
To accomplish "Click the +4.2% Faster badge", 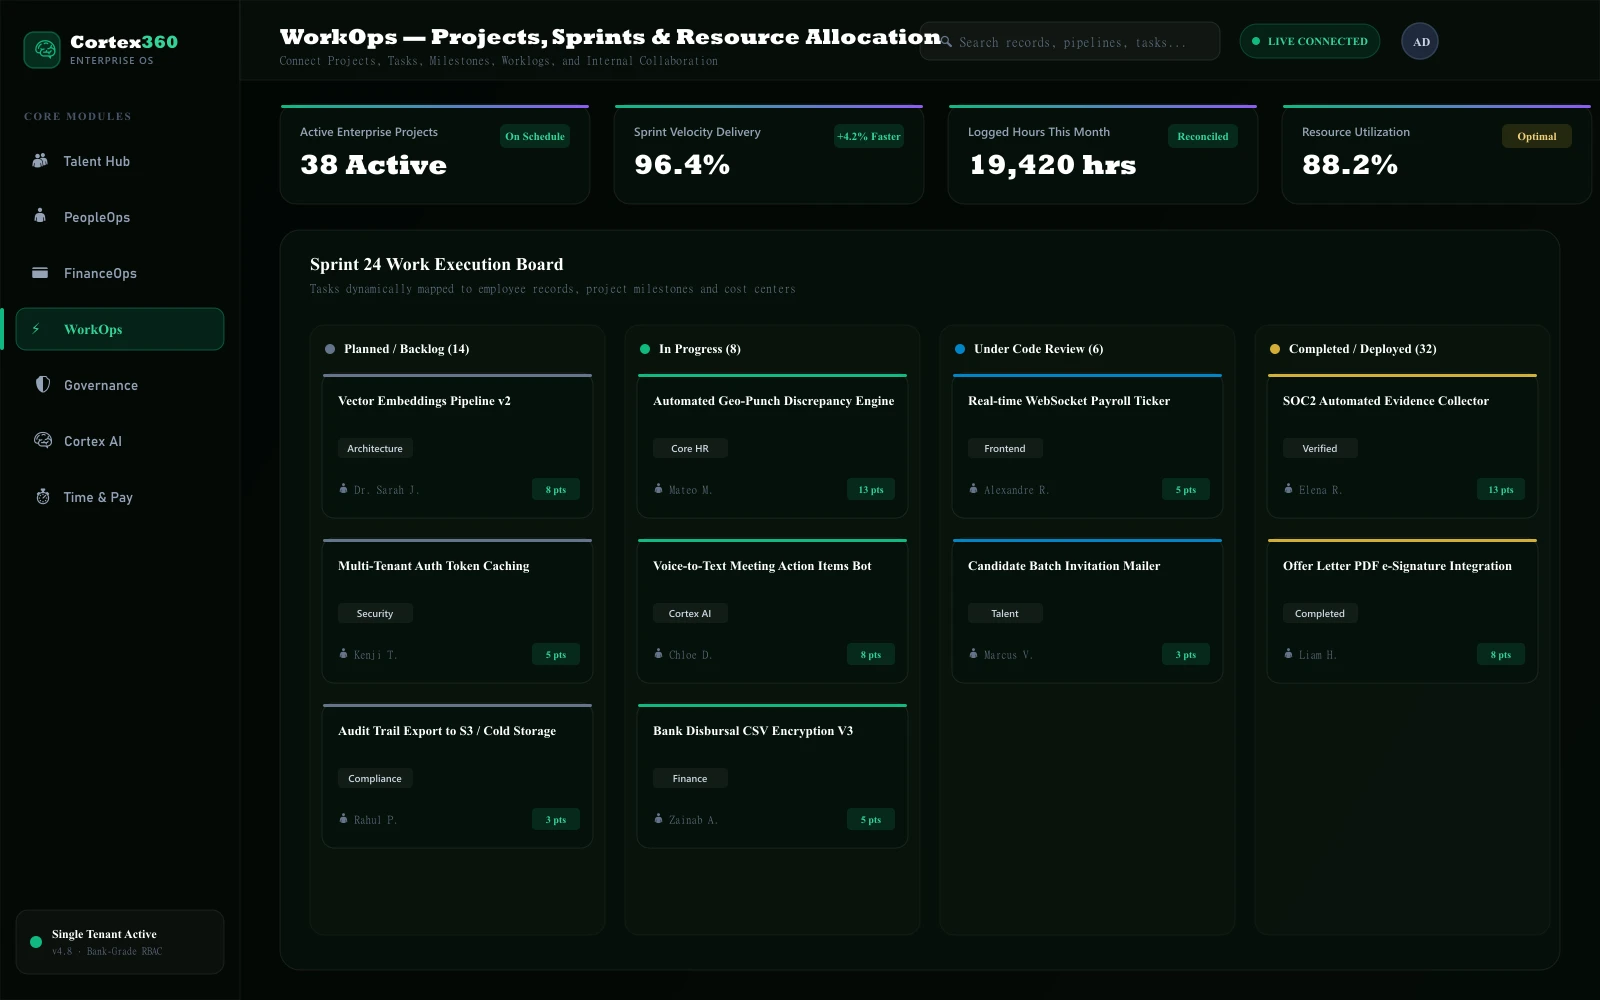I will click(869, 136).
